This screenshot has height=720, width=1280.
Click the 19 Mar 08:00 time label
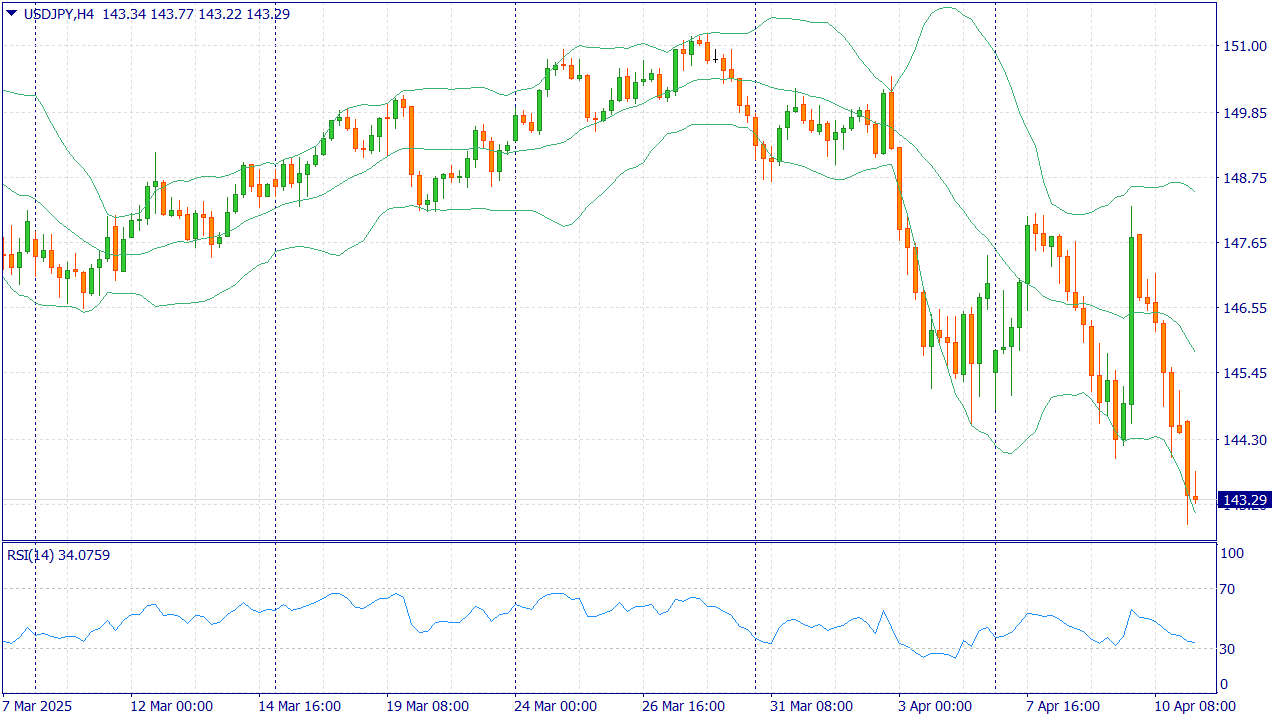(x=427, y=706)
